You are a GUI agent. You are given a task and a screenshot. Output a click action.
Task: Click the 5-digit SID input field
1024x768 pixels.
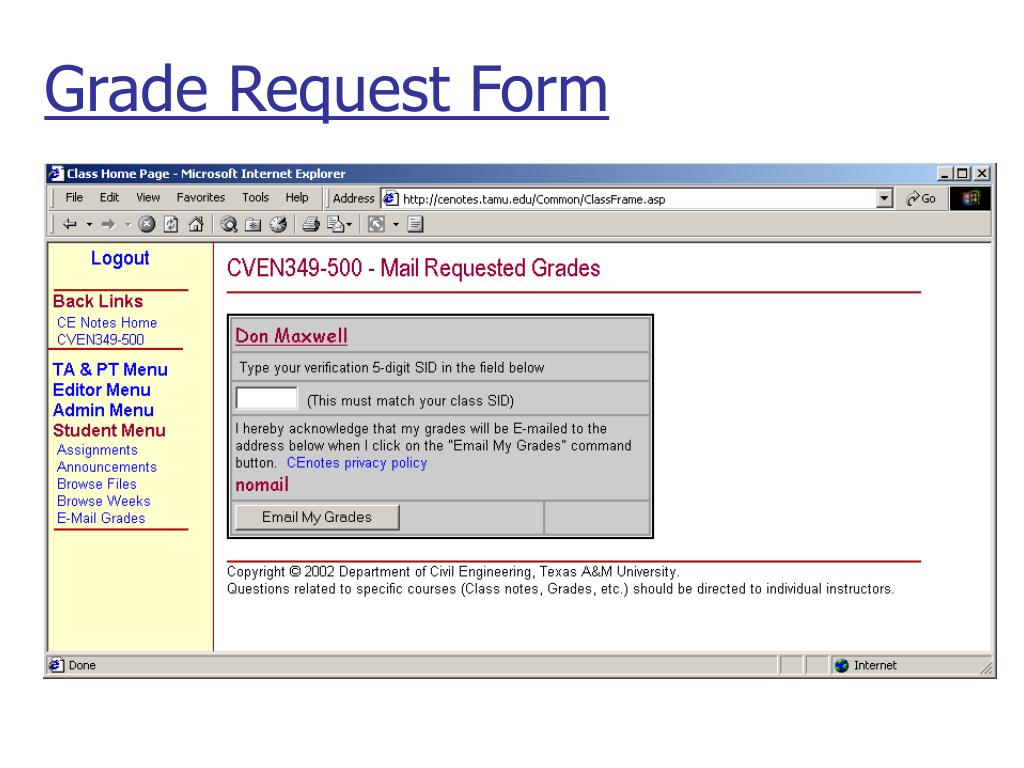click(x=266, y=398)
